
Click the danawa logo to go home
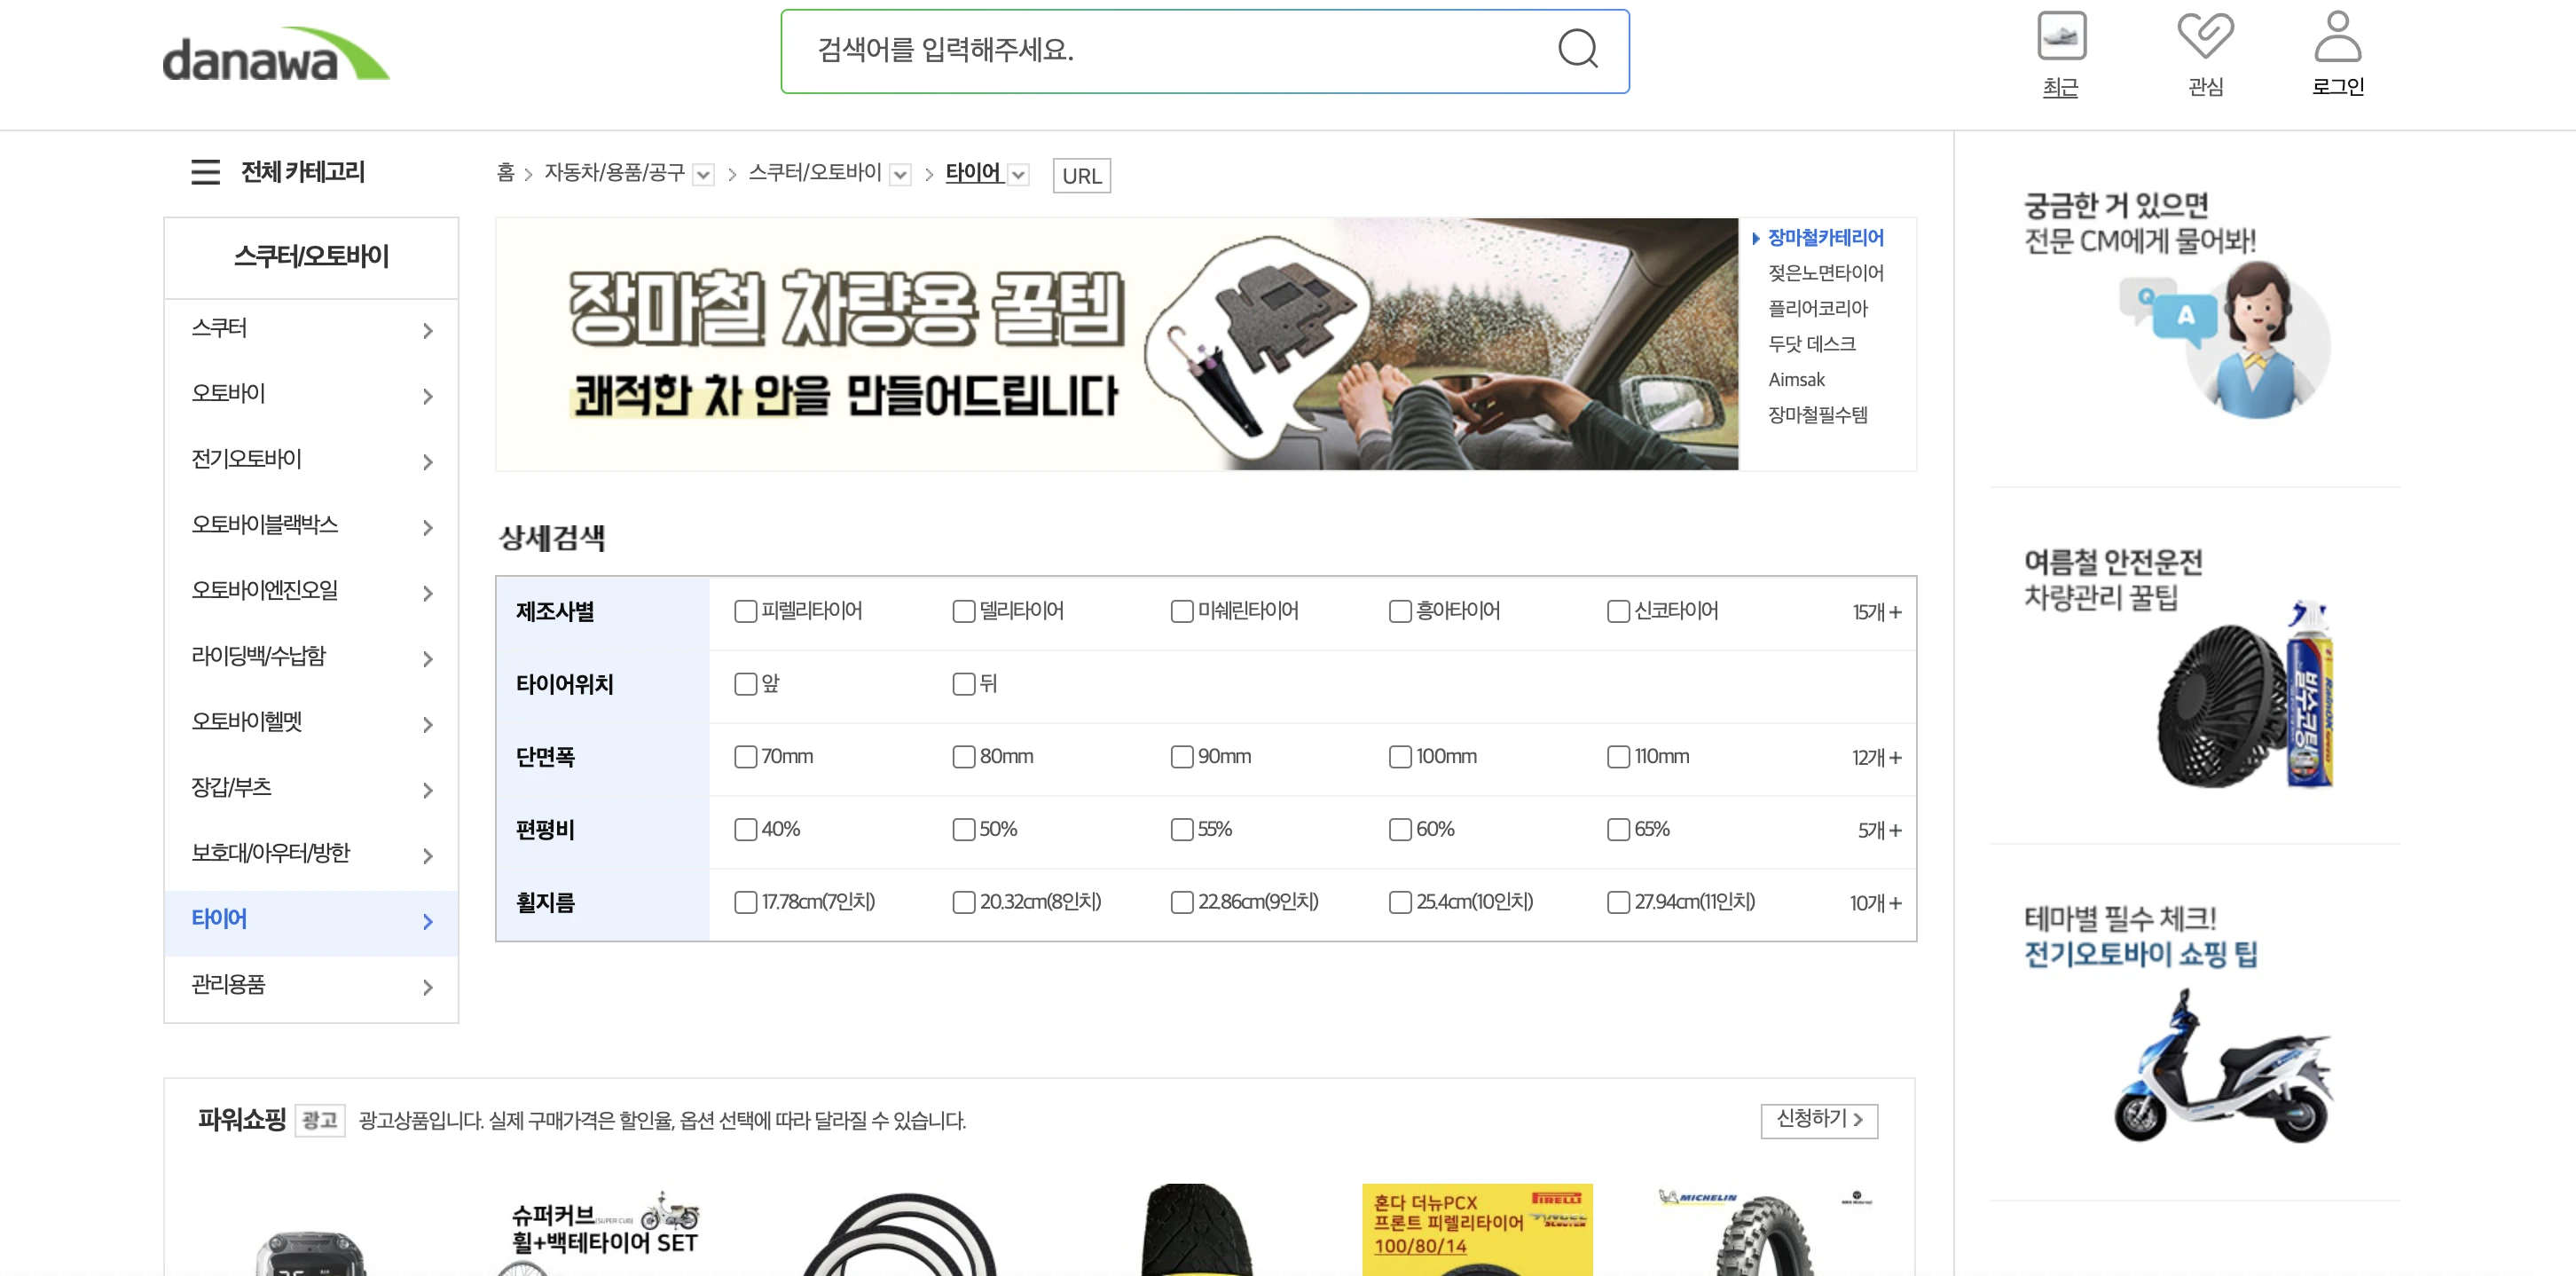point(274,57)
